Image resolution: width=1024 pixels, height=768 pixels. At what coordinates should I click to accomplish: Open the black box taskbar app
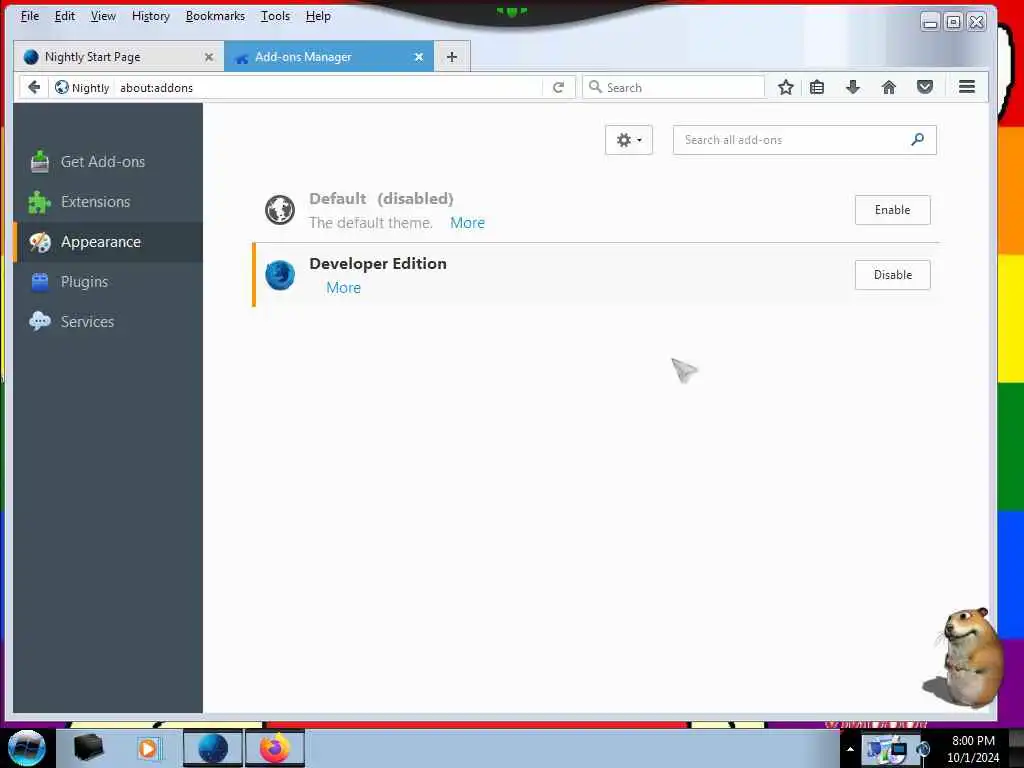88,748
